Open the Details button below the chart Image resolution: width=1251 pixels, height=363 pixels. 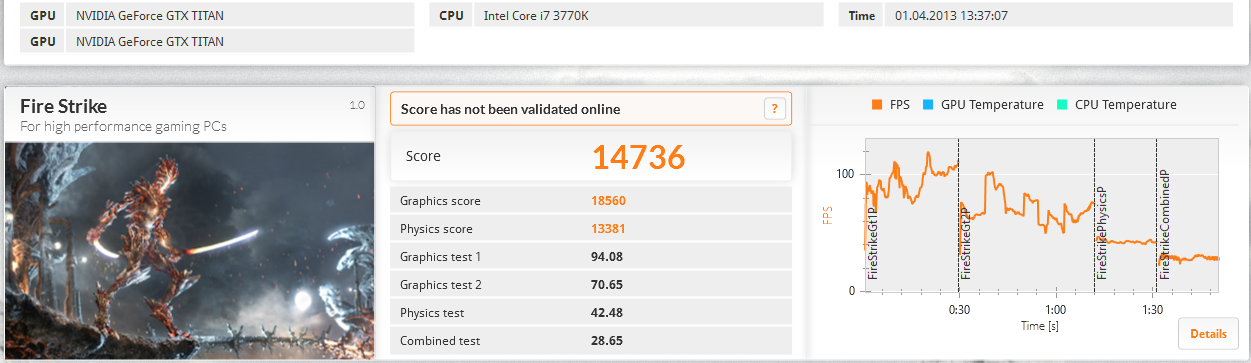(1209, 333)
